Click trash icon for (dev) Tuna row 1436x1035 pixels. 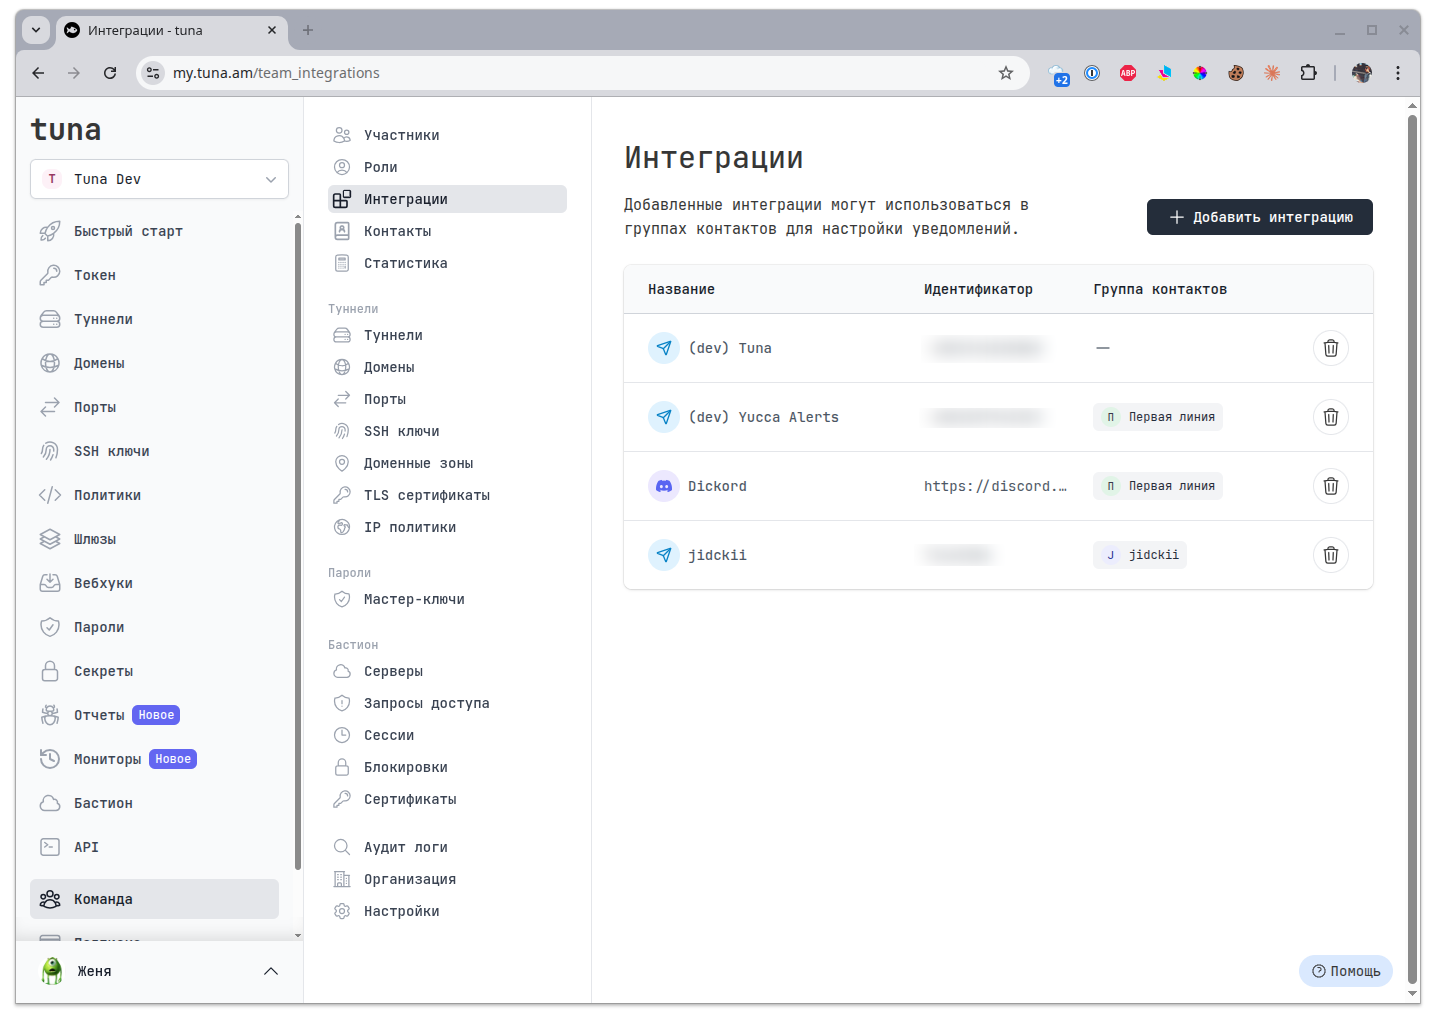coord(1330,348)
